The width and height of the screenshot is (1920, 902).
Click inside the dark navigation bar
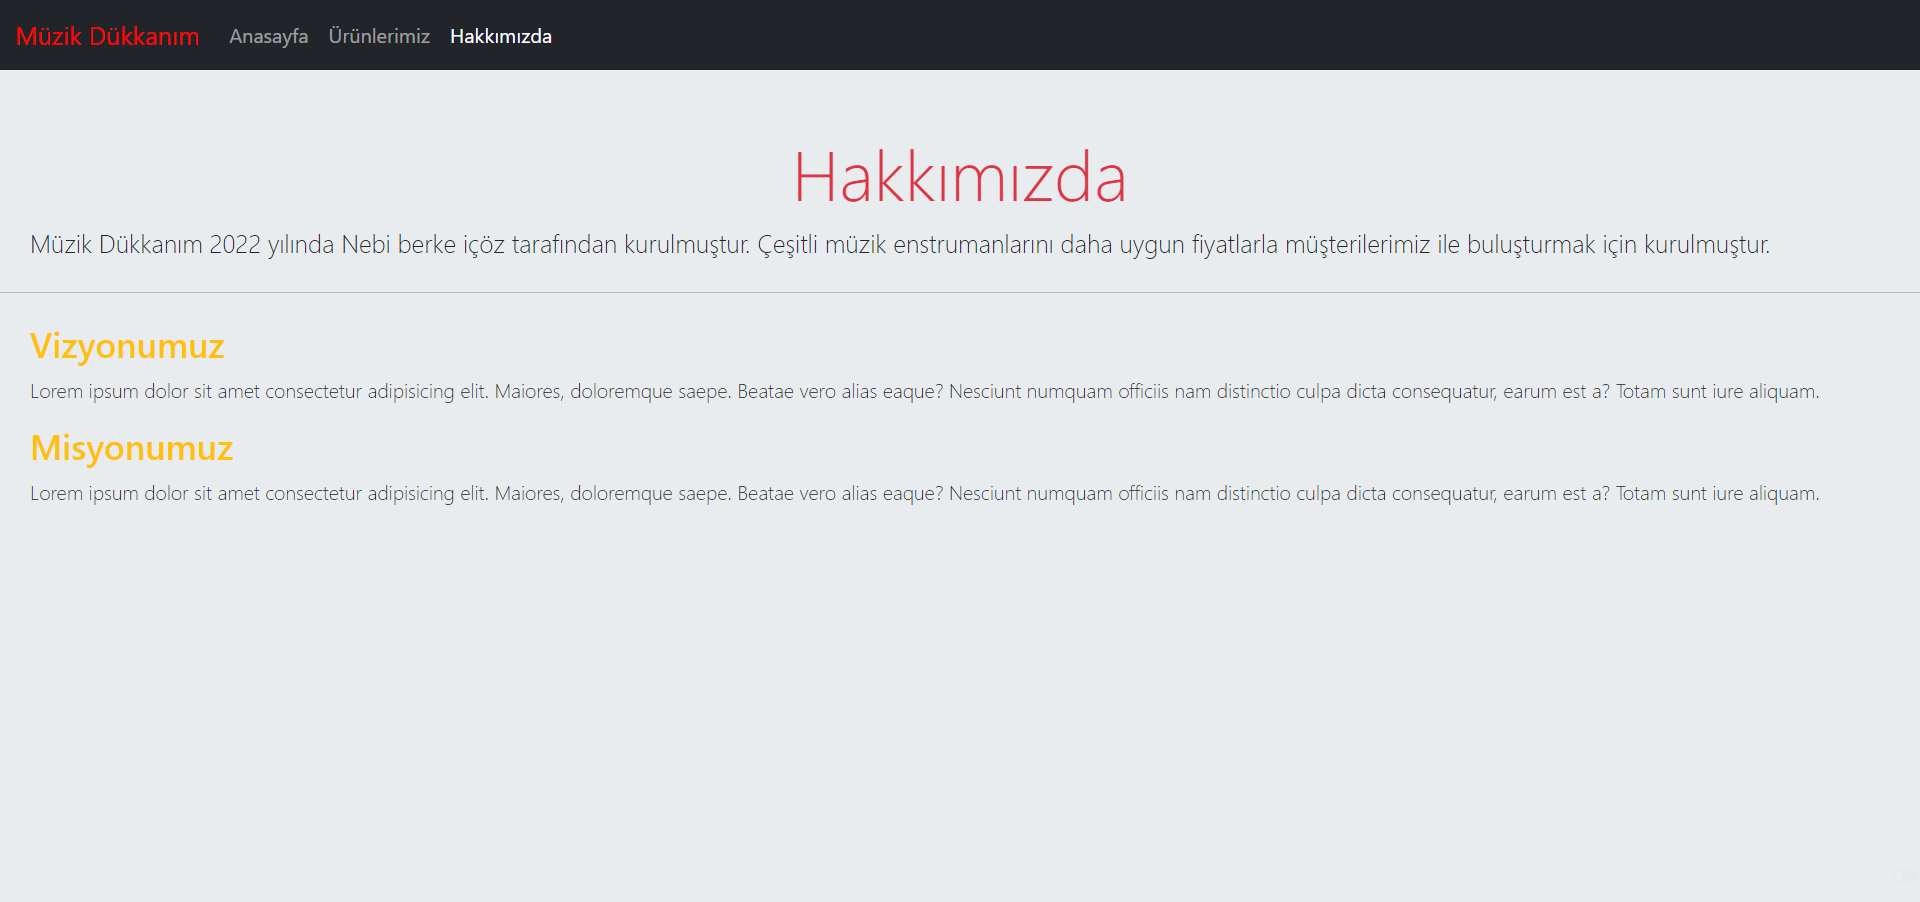coord(1200,35)
